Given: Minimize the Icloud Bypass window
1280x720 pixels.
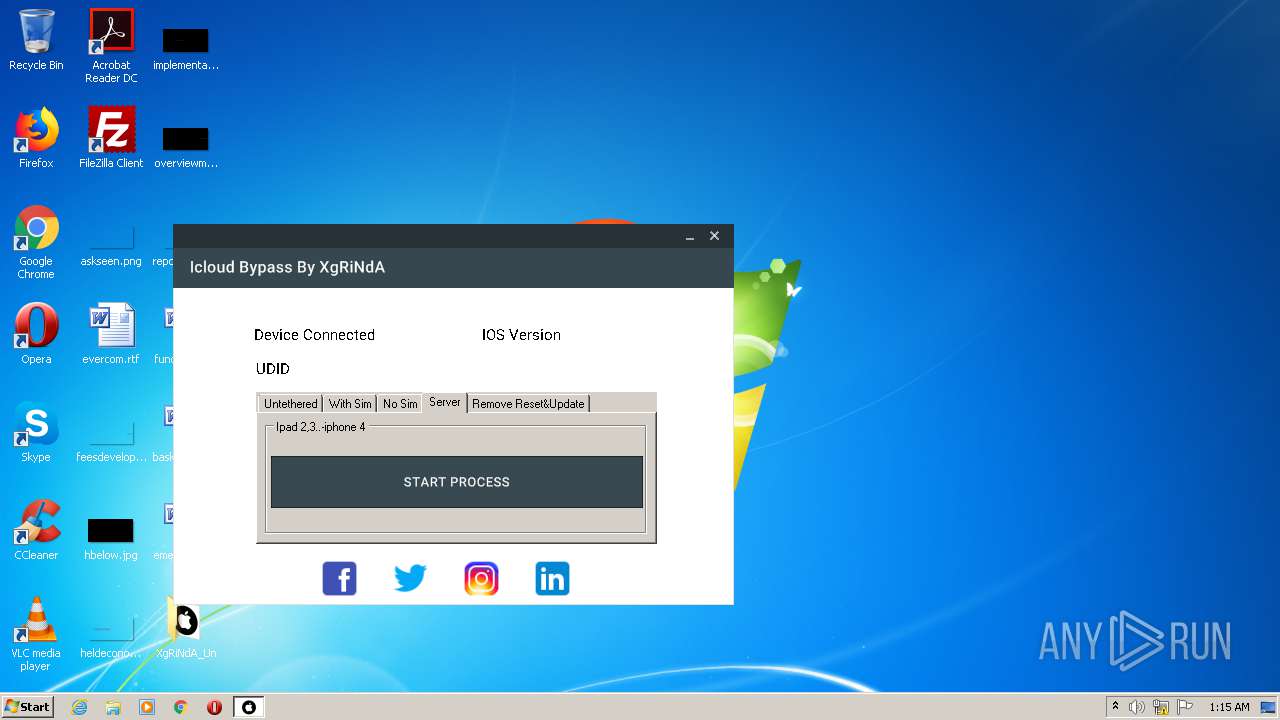Looking at the screenshot, I should tap(690, 236).
